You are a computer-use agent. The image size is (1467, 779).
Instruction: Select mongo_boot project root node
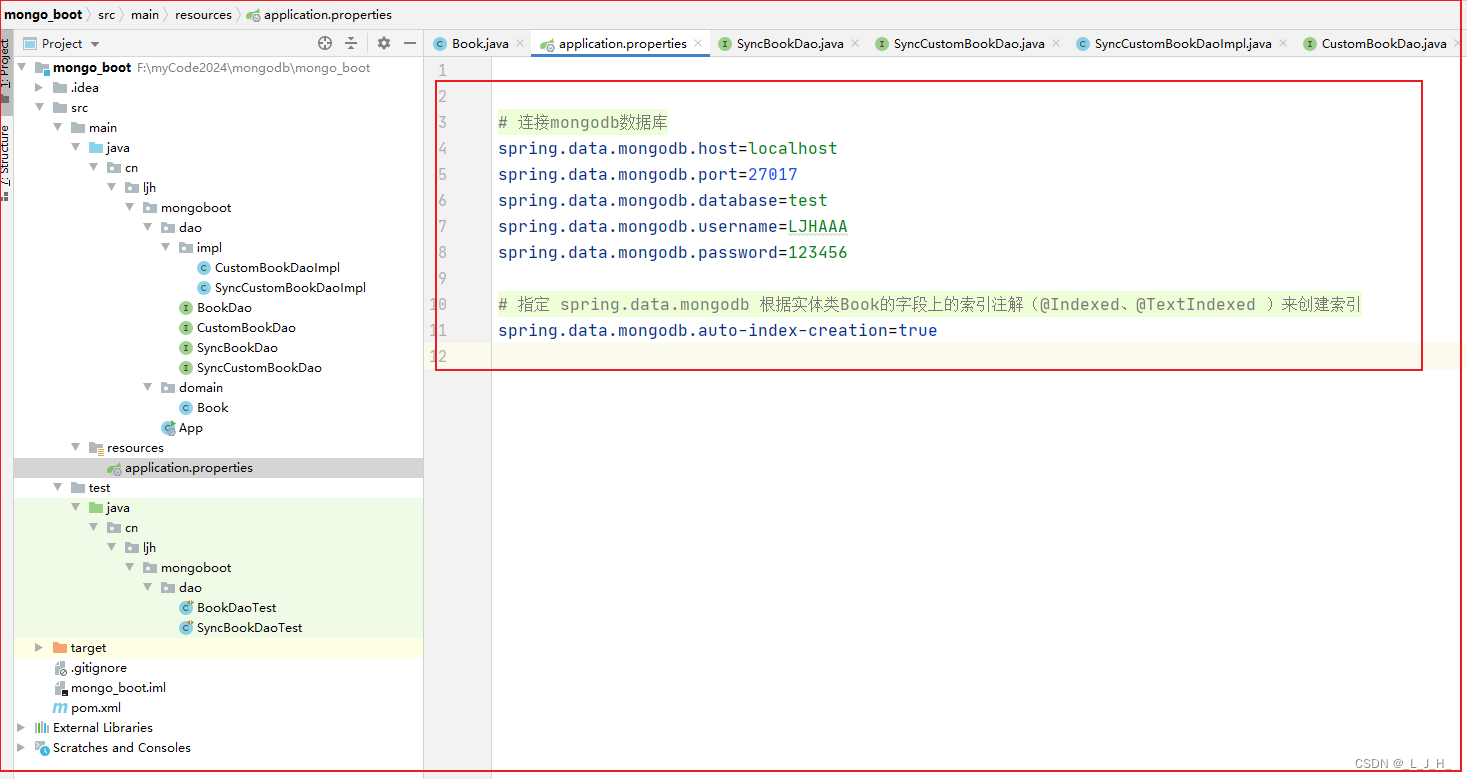(92, 67)
